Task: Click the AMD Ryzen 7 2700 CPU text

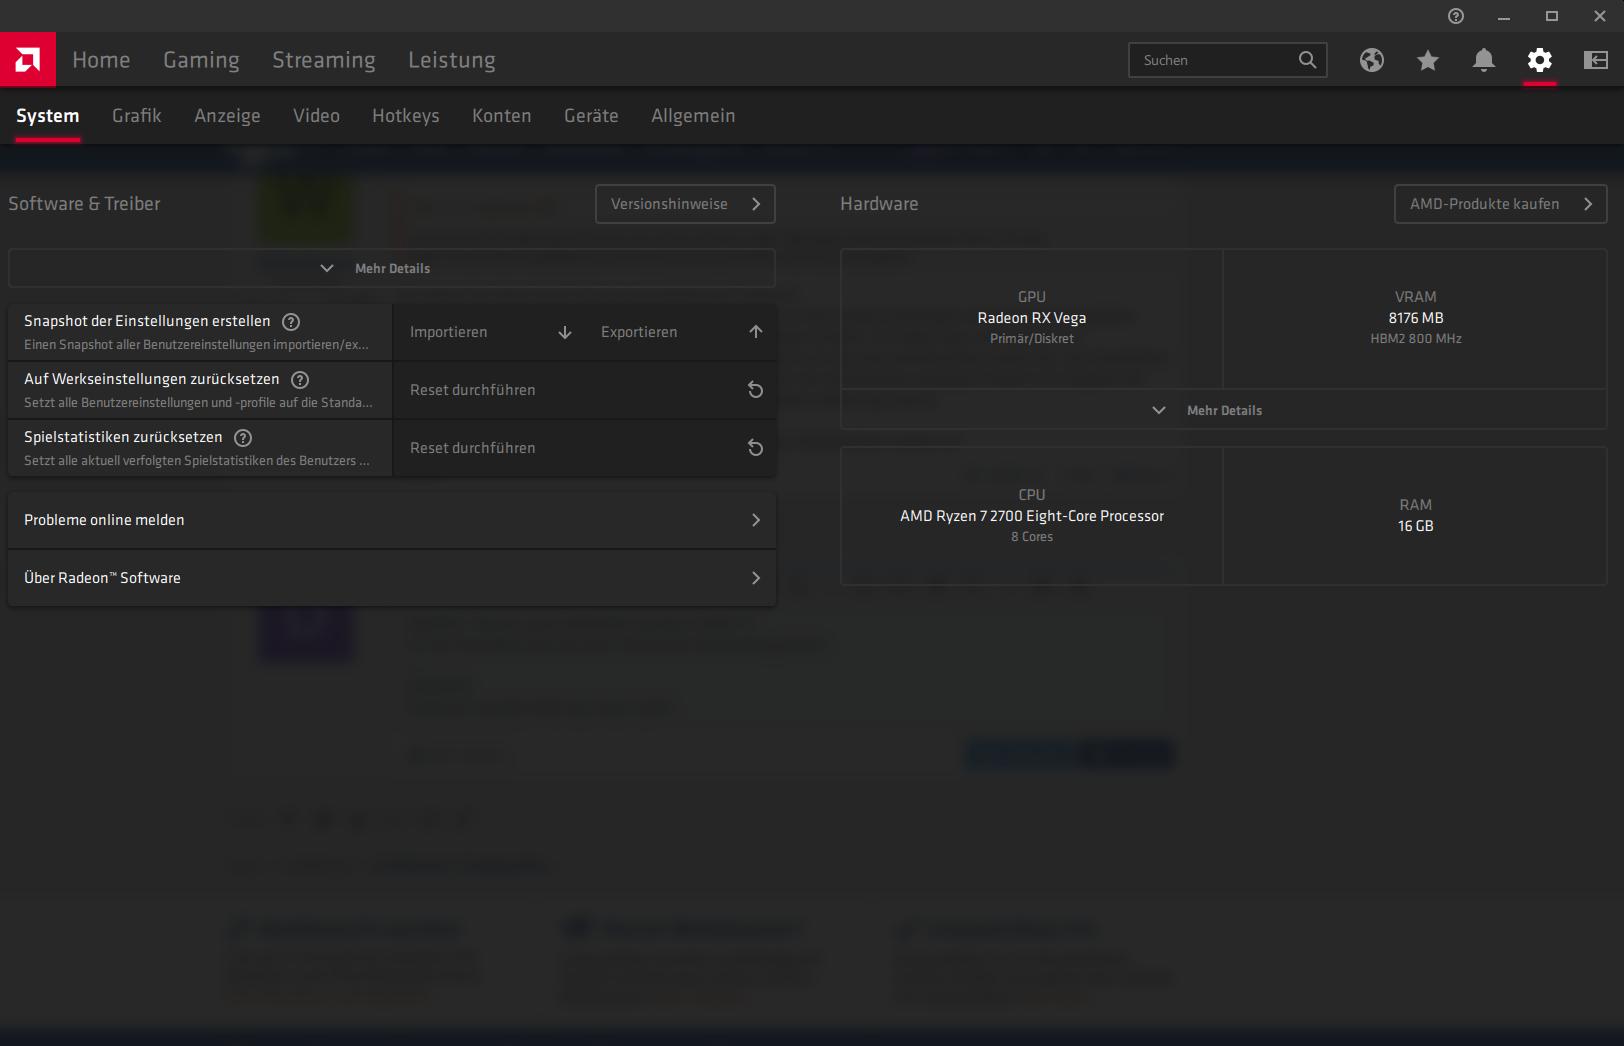Action: coord(1032,516)
